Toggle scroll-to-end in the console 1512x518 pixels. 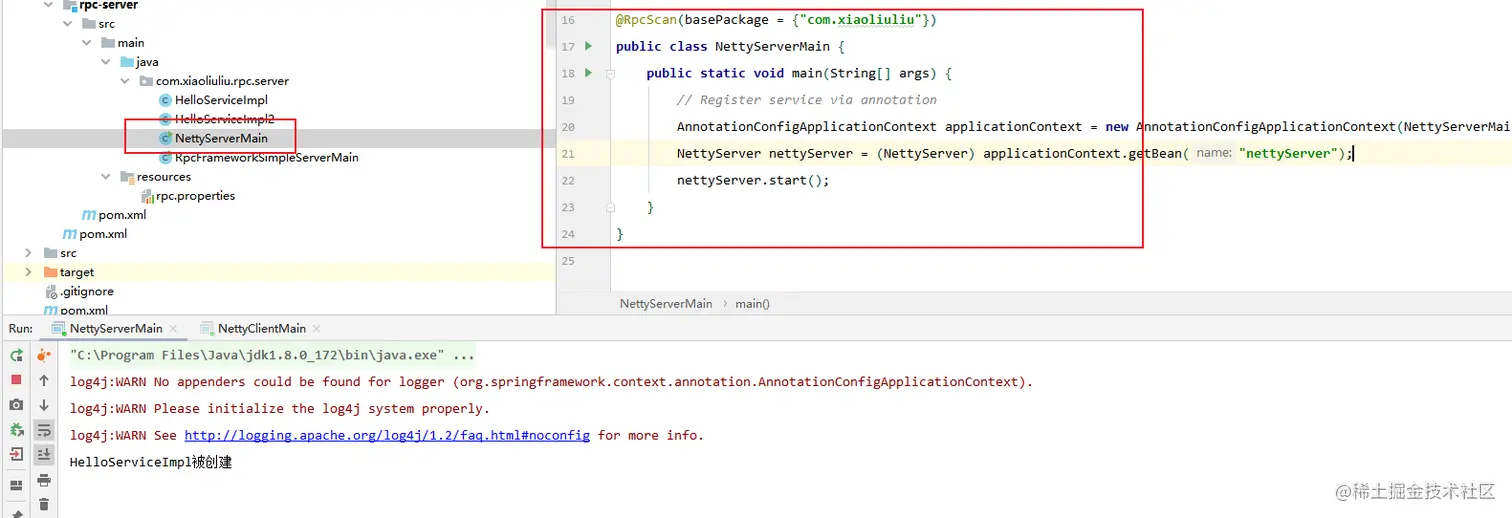44,455
